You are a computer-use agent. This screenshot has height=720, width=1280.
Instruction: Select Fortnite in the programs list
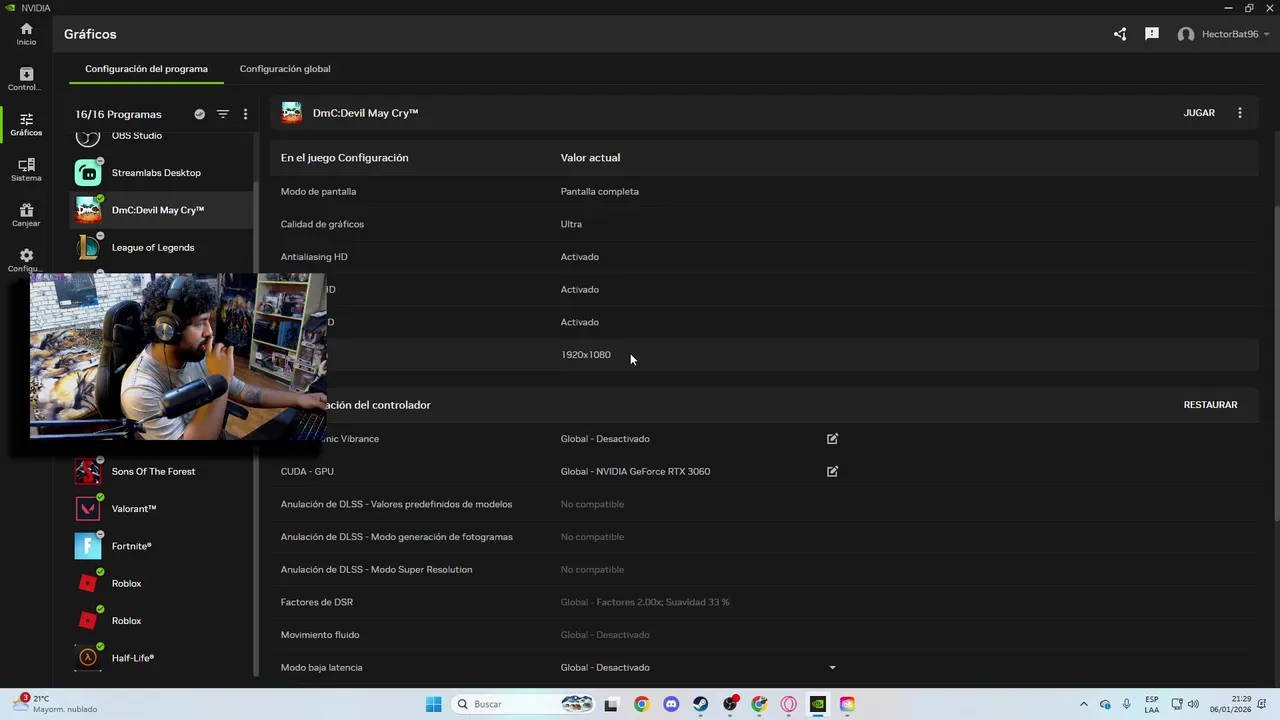163,546
